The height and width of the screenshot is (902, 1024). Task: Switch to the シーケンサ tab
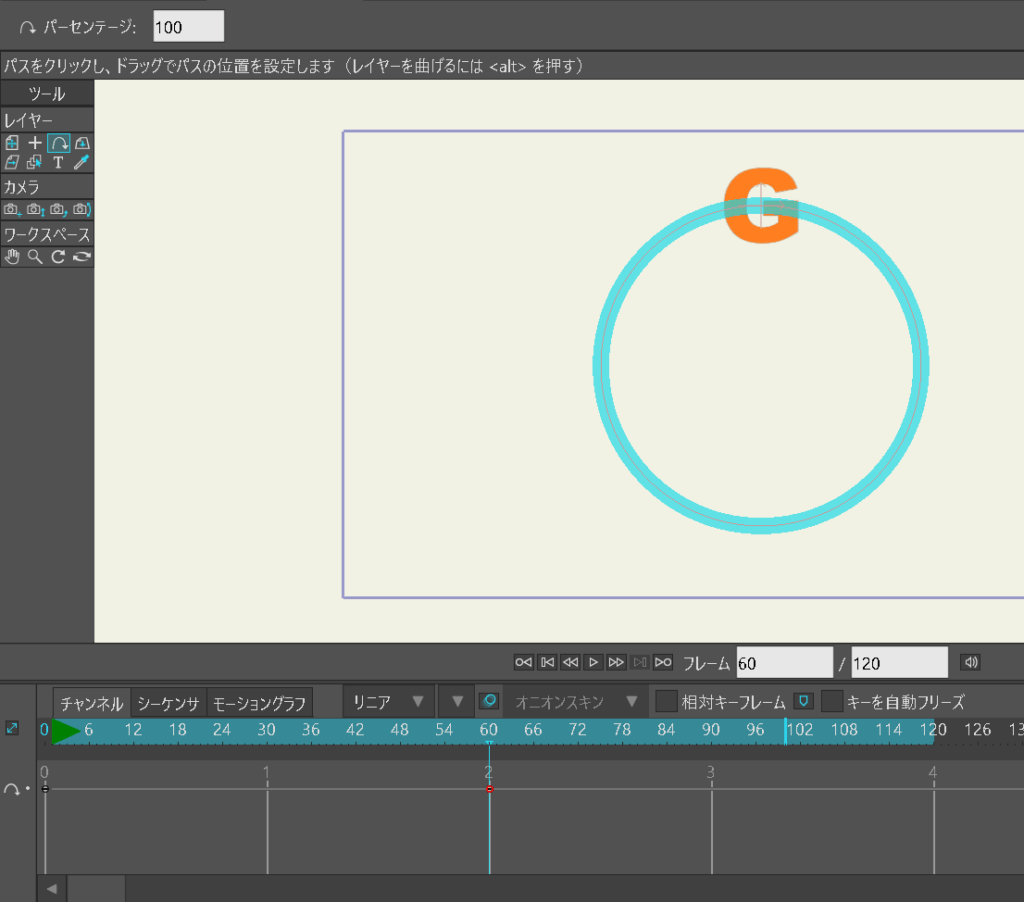pos(168,703)
